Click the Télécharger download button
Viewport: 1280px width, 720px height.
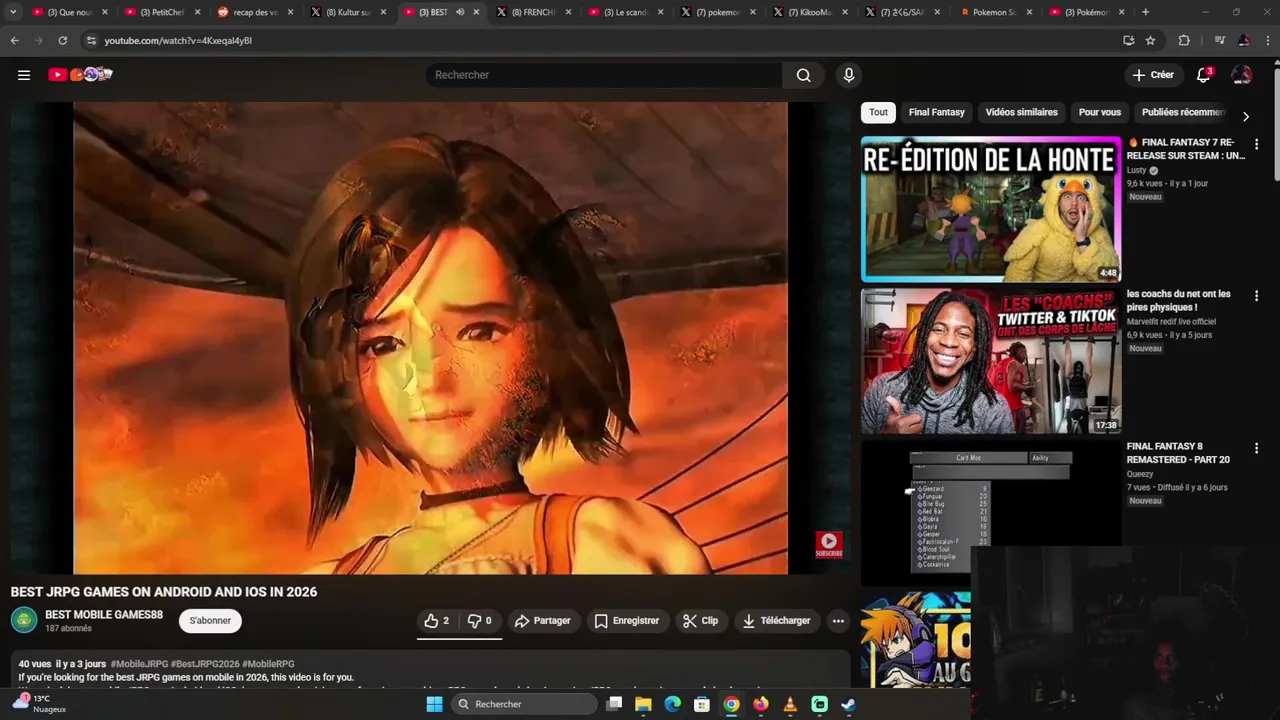coord(776,621)
